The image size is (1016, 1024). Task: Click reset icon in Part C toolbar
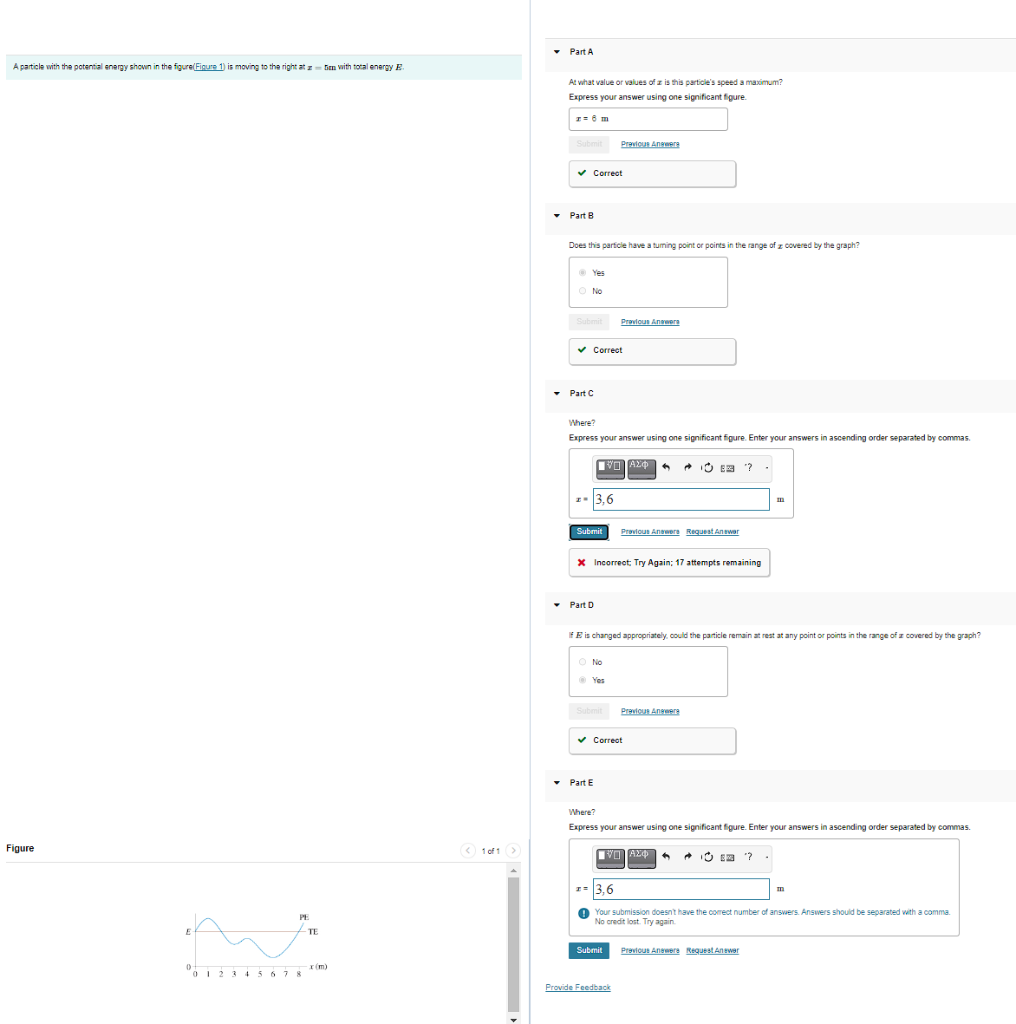(707, 468)
